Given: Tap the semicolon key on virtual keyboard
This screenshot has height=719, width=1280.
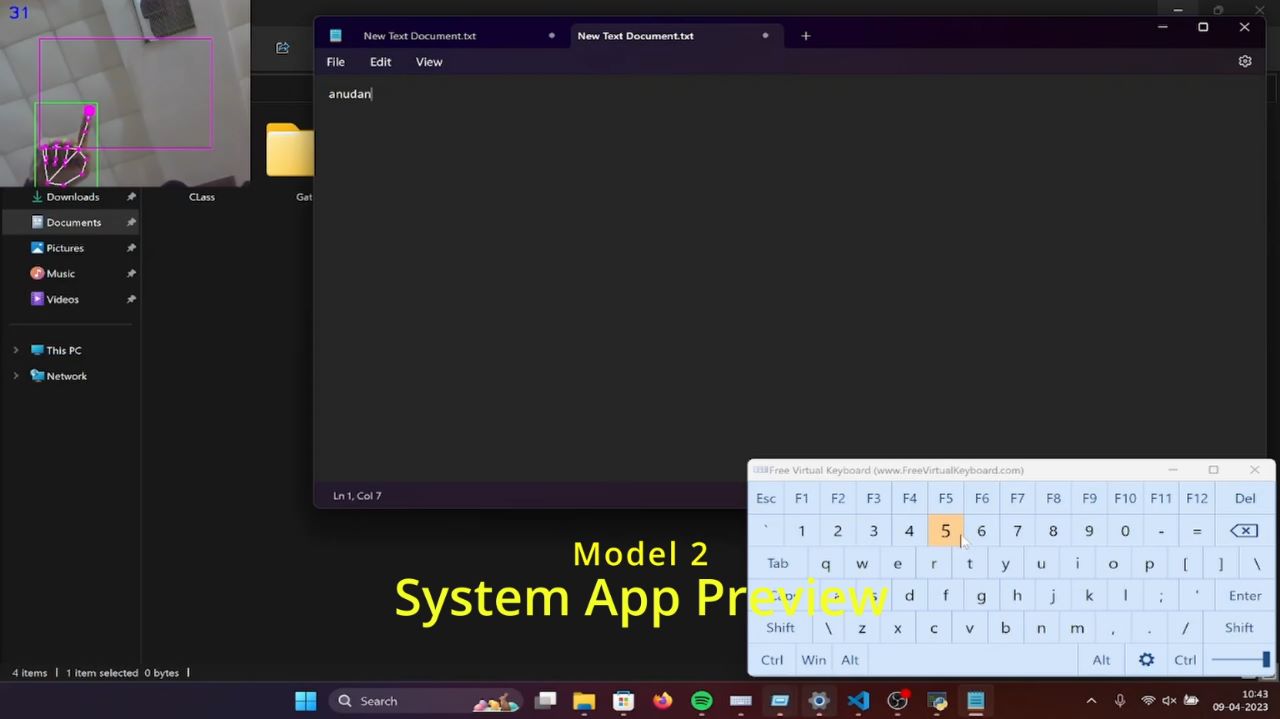Looking at the screenshot, I should pyautogui.click(x=1161, y=595).
